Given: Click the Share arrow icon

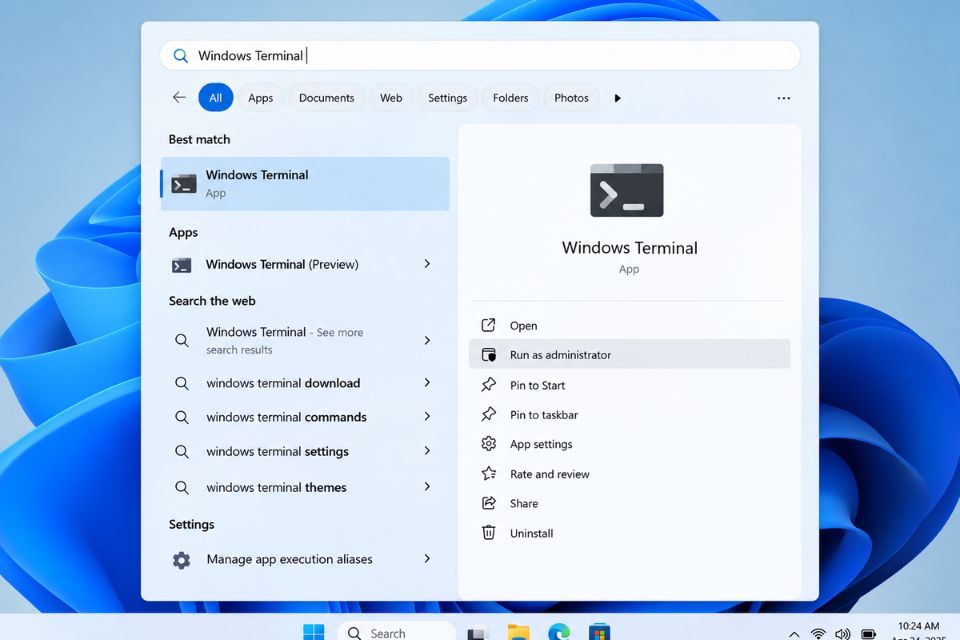Looking at the screenshot, I should click(x=488, y=503).
